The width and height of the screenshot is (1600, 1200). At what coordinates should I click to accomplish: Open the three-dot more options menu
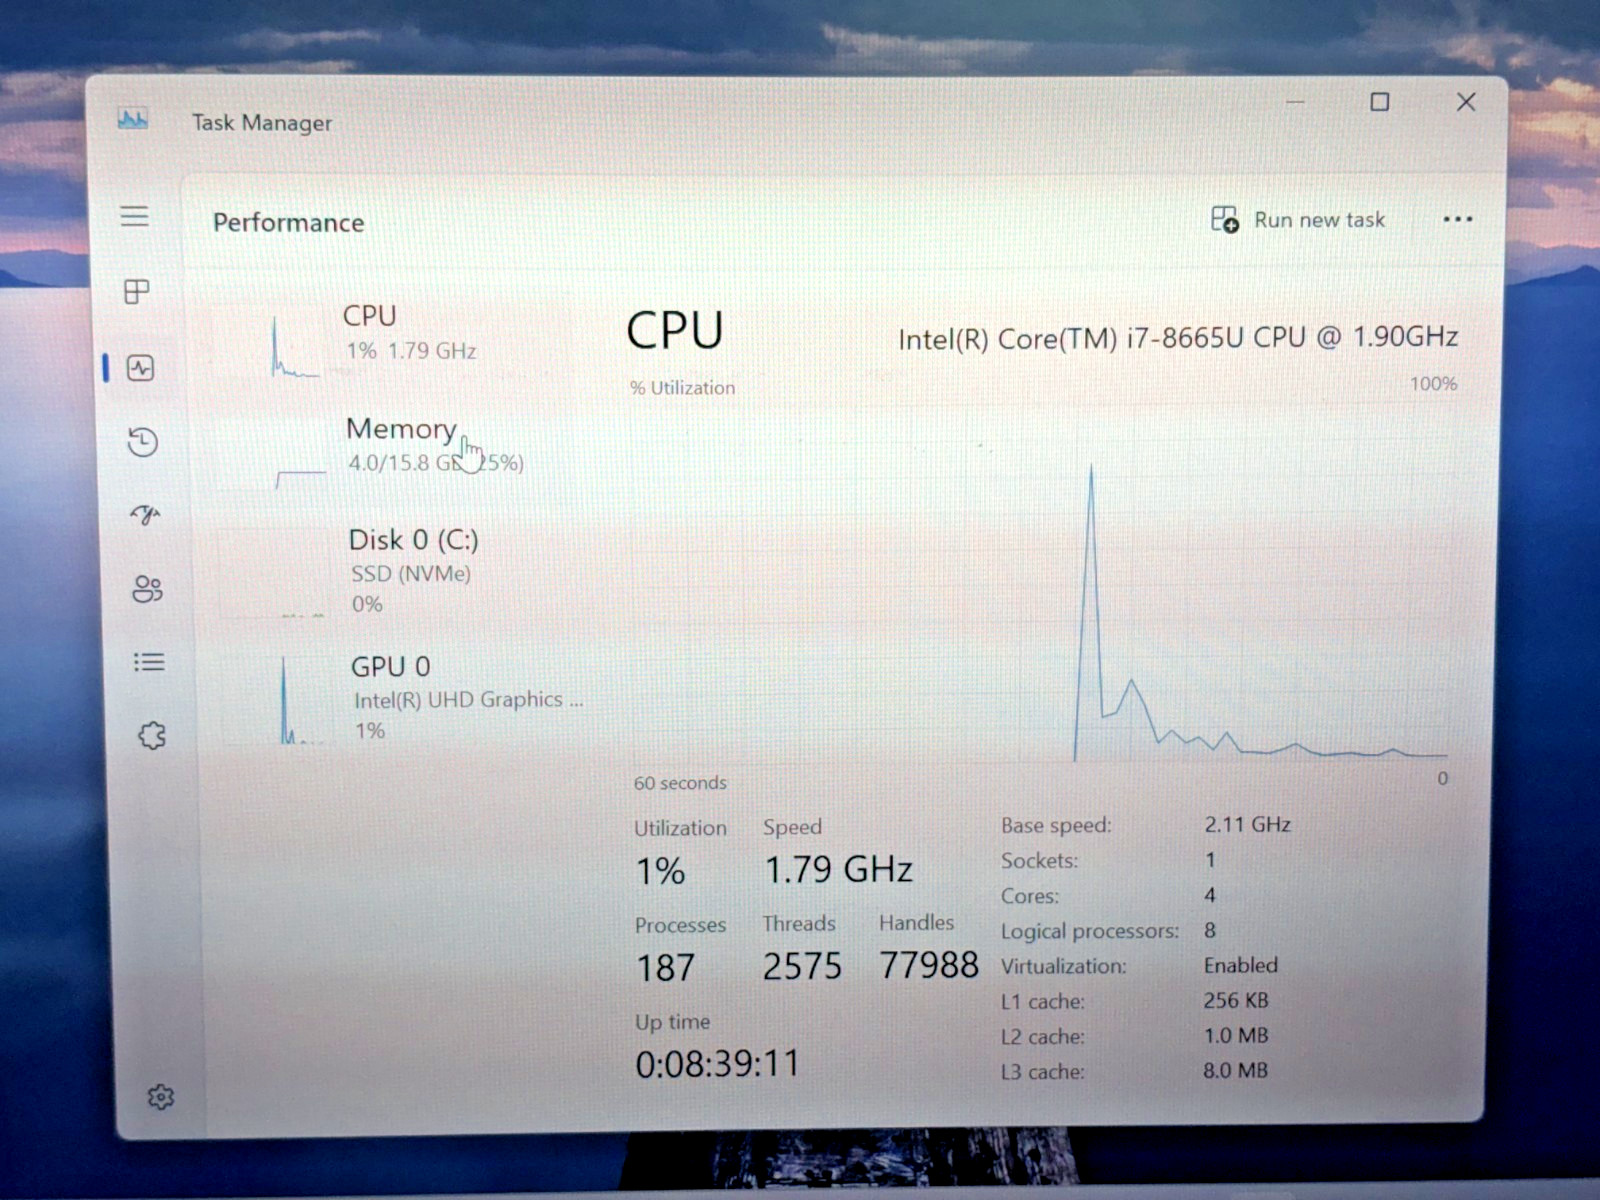tap(1458, 219)
